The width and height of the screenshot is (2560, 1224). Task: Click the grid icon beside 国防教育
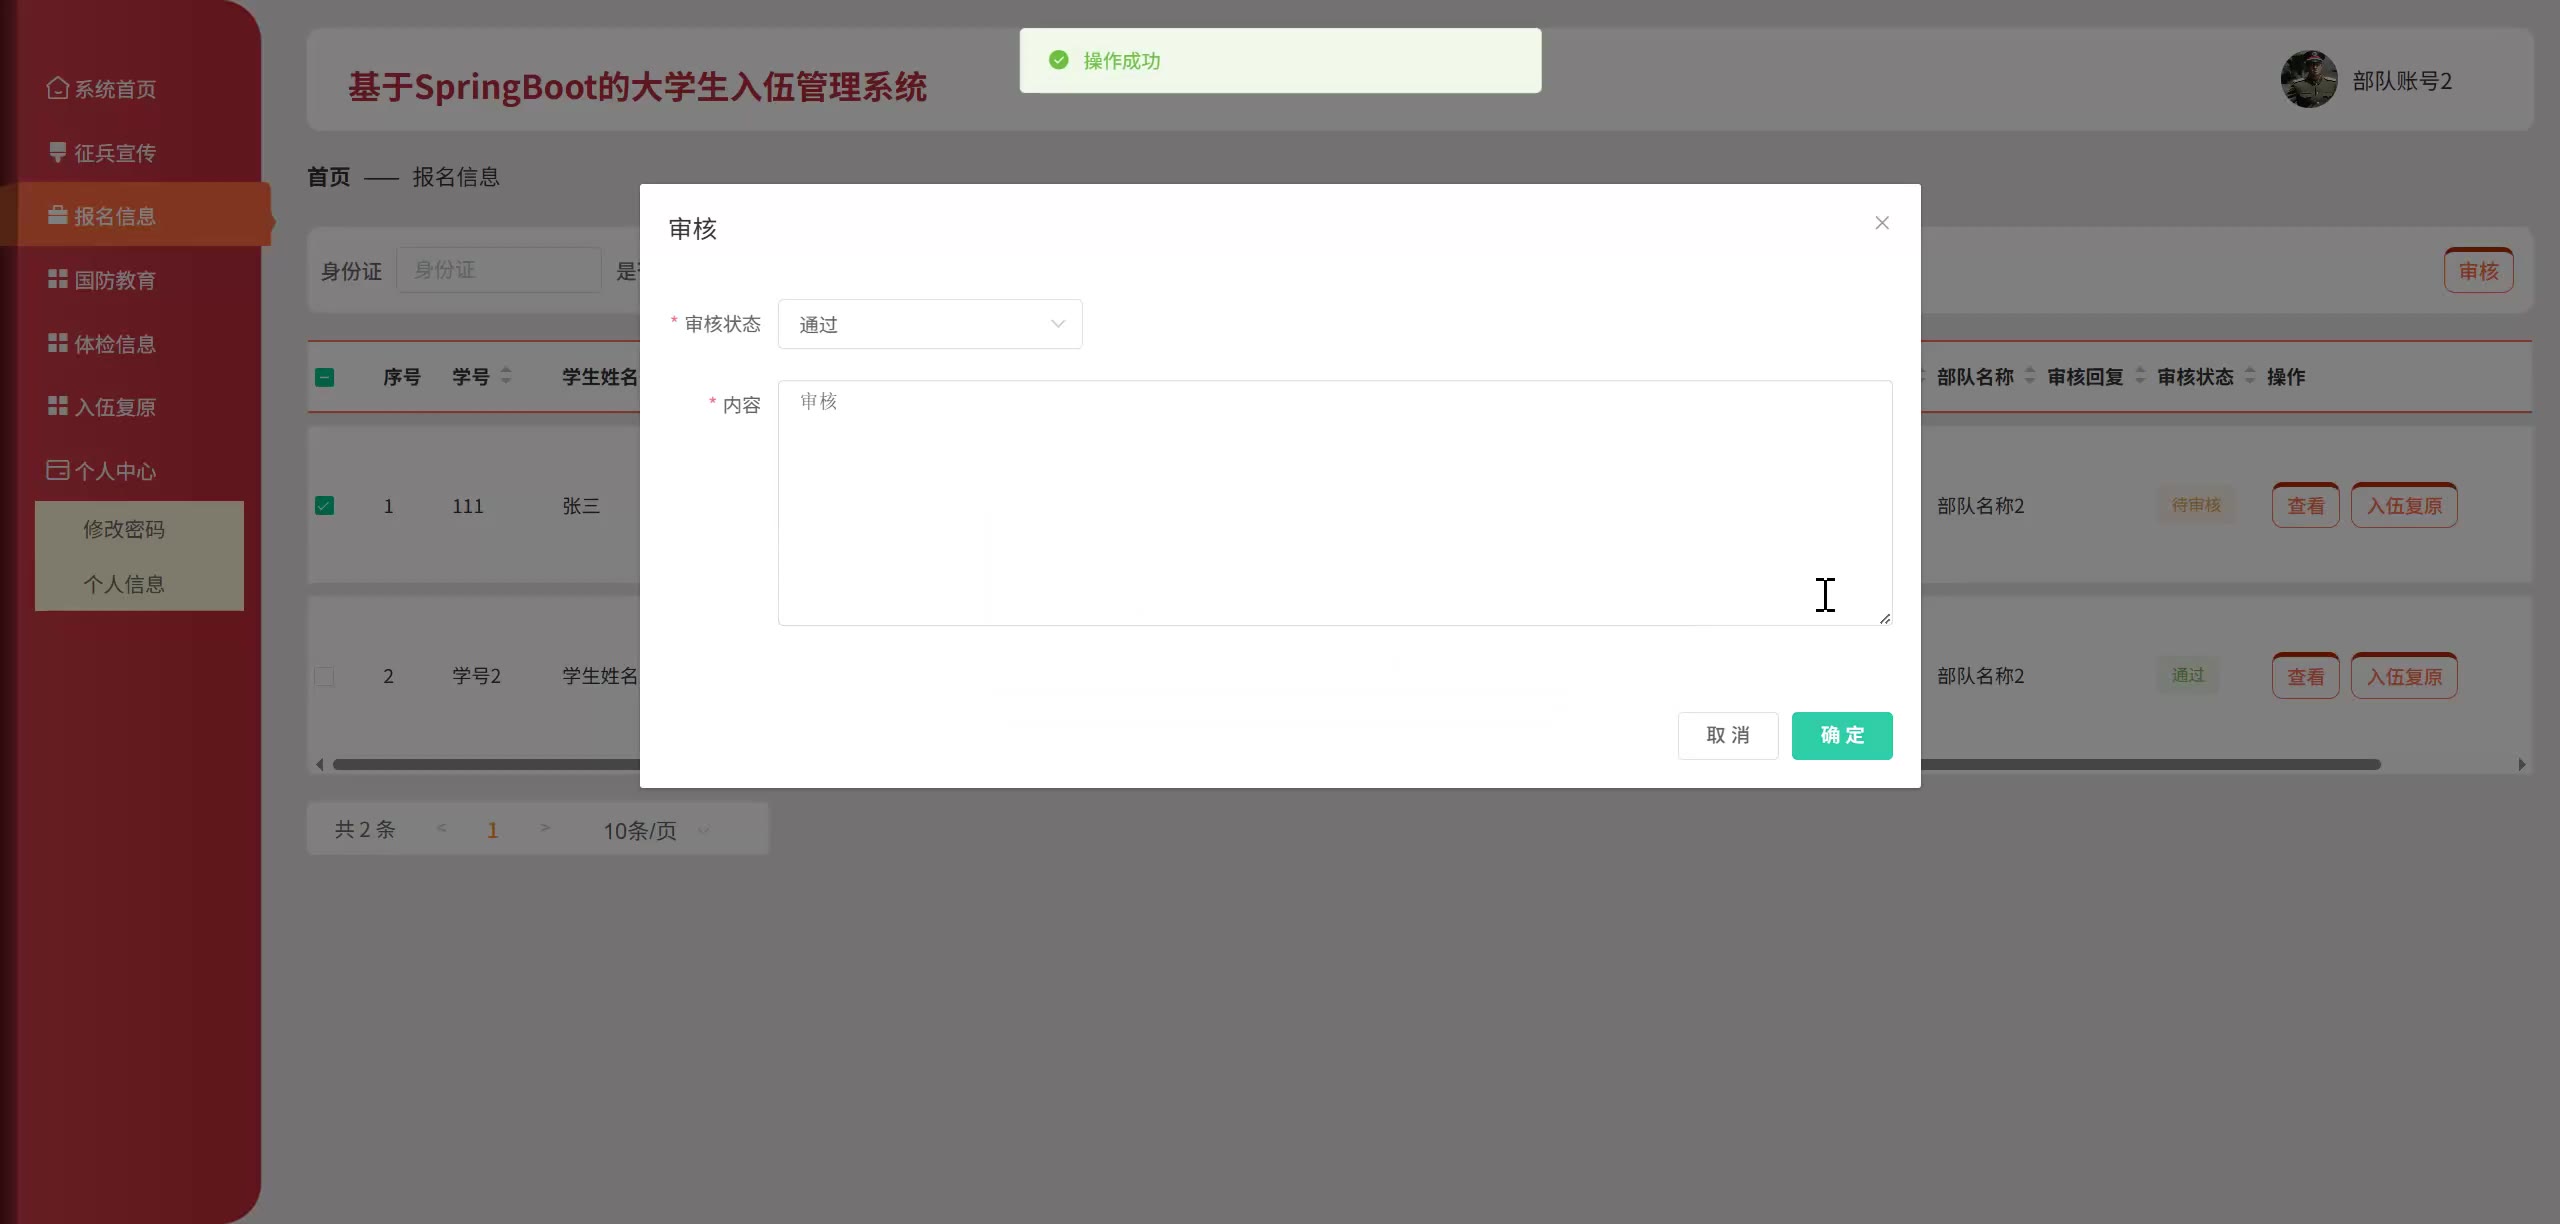tap(57, 280)
